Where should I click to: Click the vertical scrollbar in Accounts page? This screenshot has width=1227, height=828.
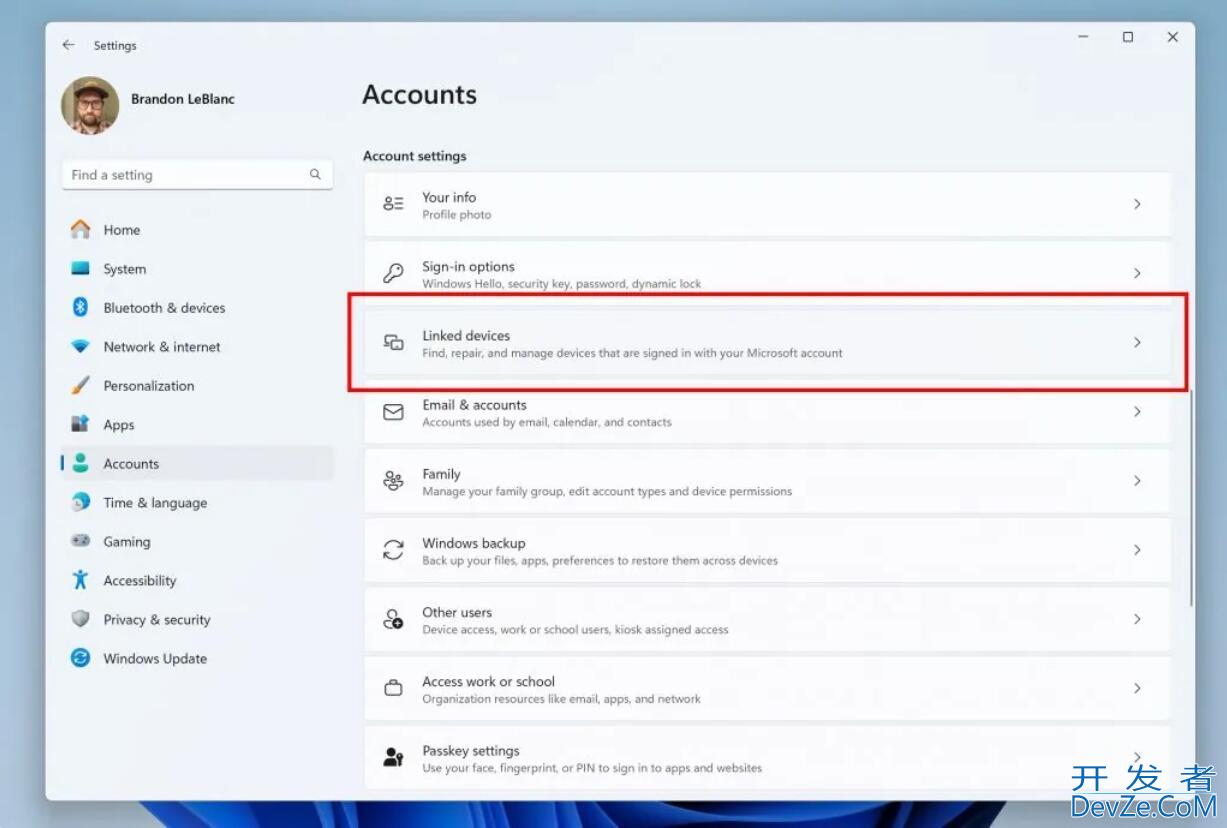[x=1190, y=497]
